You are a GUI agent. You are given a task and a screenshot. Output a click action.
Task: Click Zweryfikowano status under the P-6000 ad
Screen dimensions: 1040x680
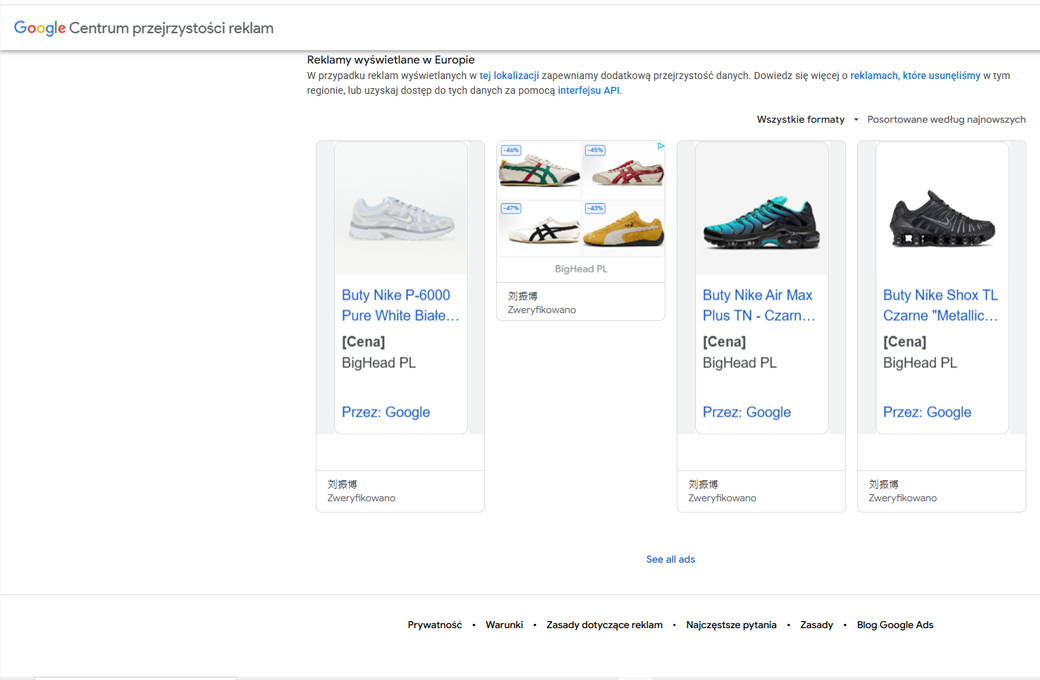click(x=361, y=498)
